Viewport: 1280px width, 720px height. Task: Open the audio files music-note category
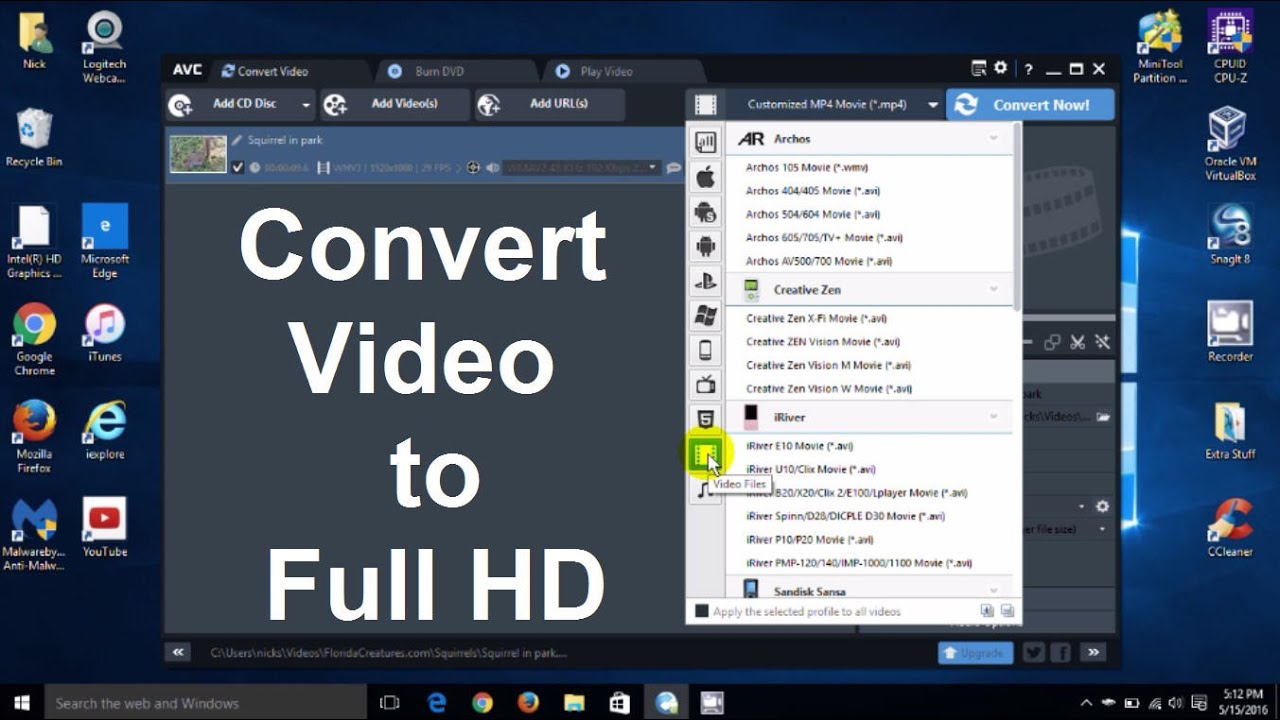703,490
